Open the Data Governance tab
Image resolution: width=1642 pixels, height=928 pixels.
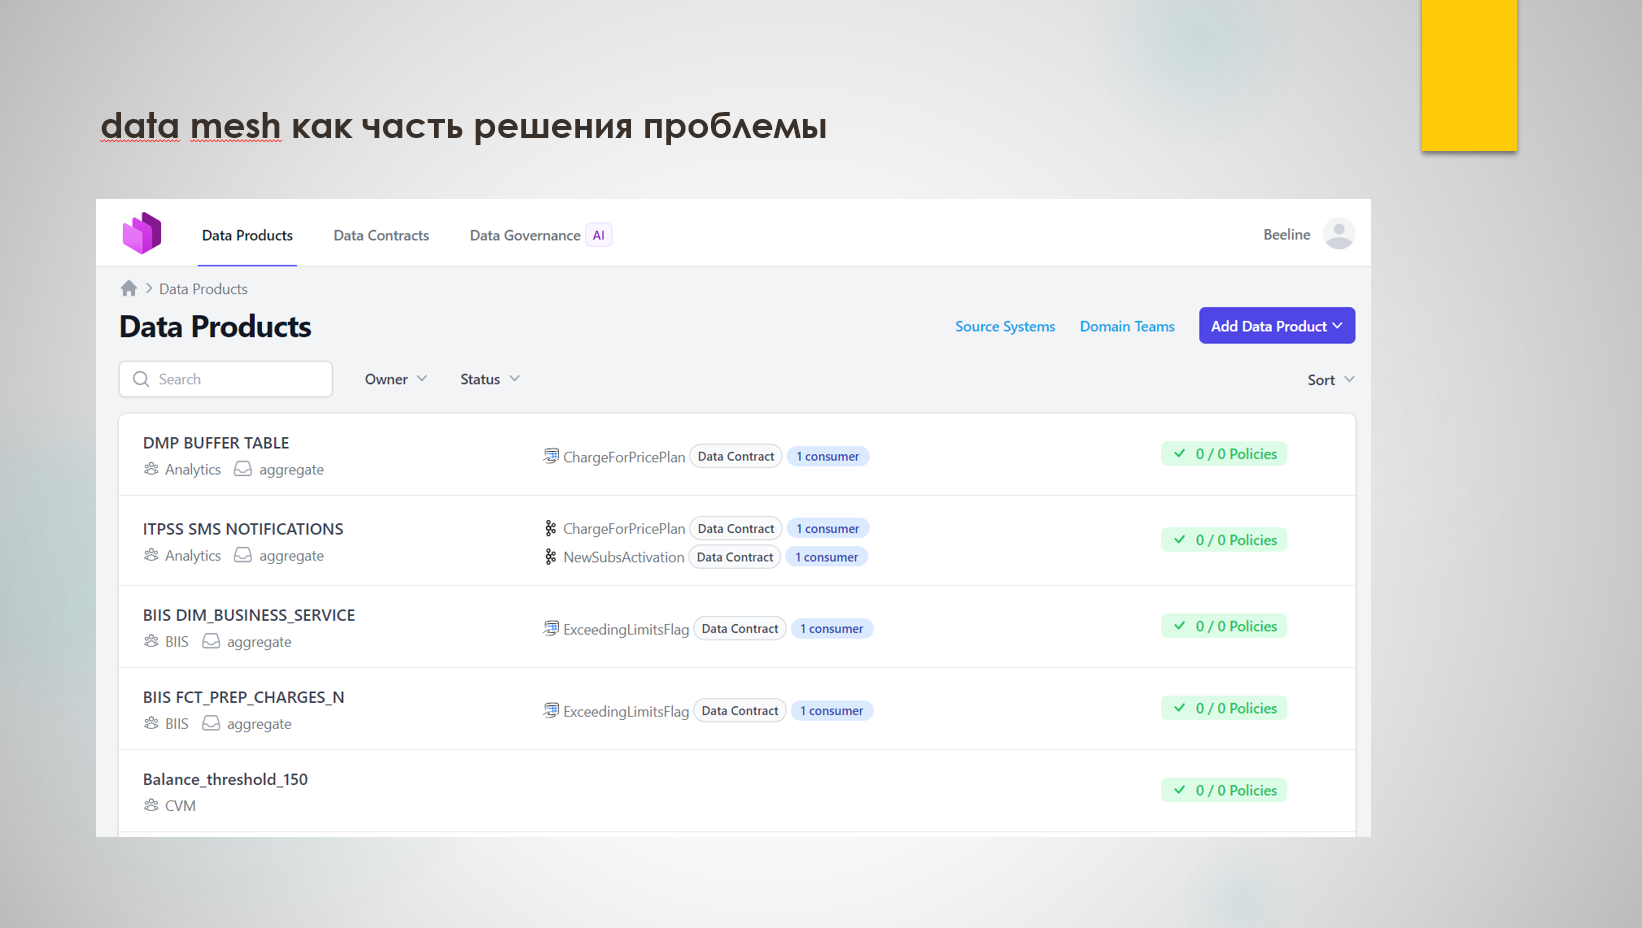click(525, 236)
